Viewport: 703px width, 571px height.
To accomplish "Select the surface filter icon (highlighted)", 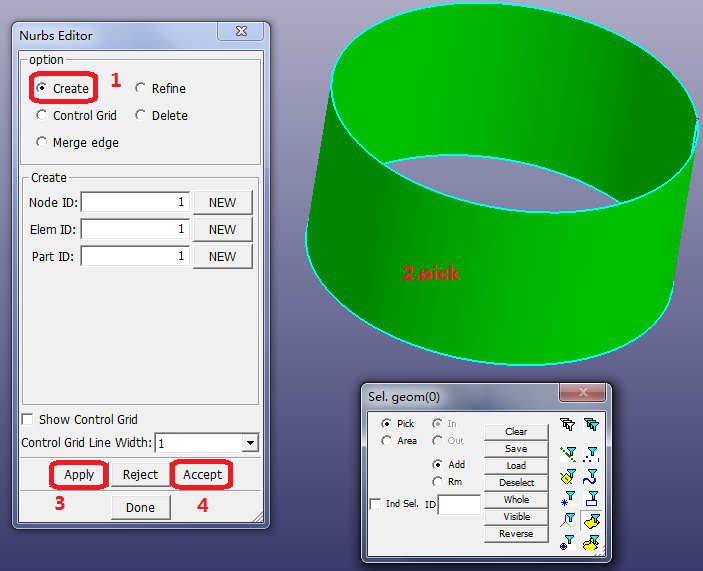I will tap(592, 520).
